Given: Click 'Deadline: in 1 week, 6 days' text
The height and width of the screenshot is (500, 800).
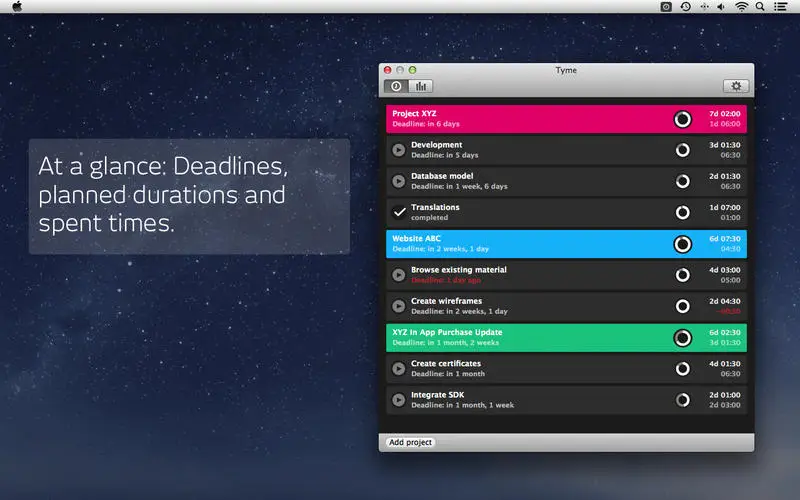Looking at the screenshot, I should (459, 186).
